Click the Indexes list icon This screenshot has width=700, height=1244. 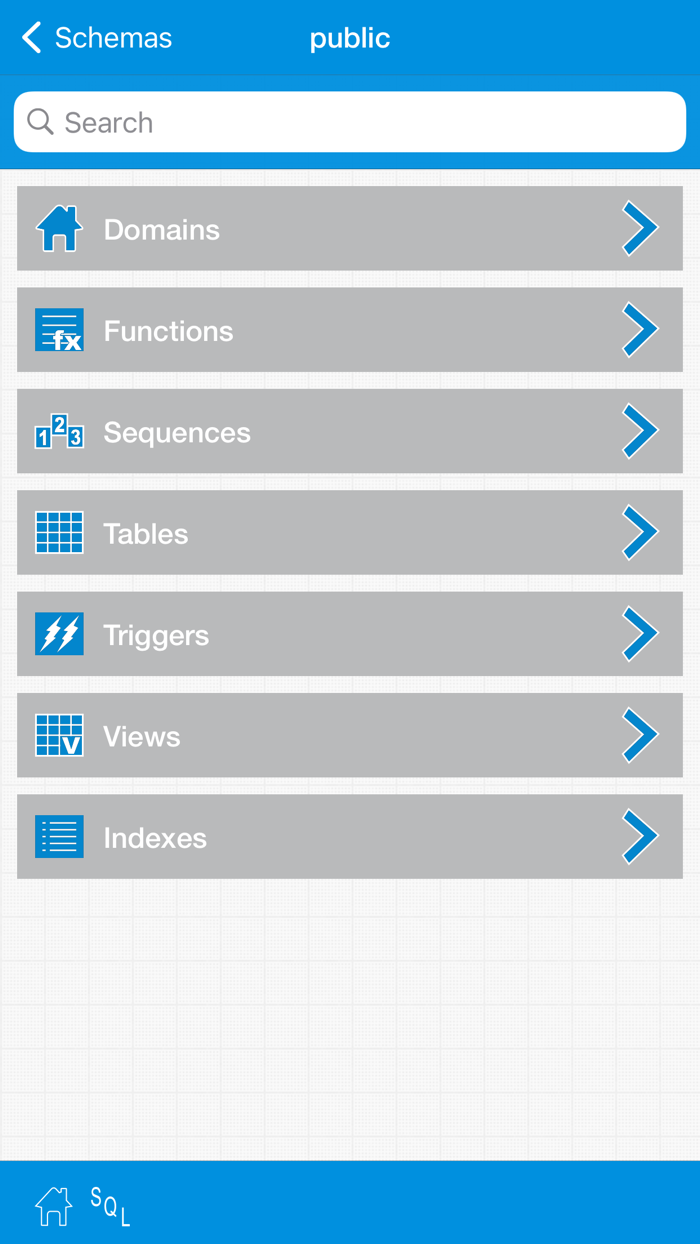(60, 837)
